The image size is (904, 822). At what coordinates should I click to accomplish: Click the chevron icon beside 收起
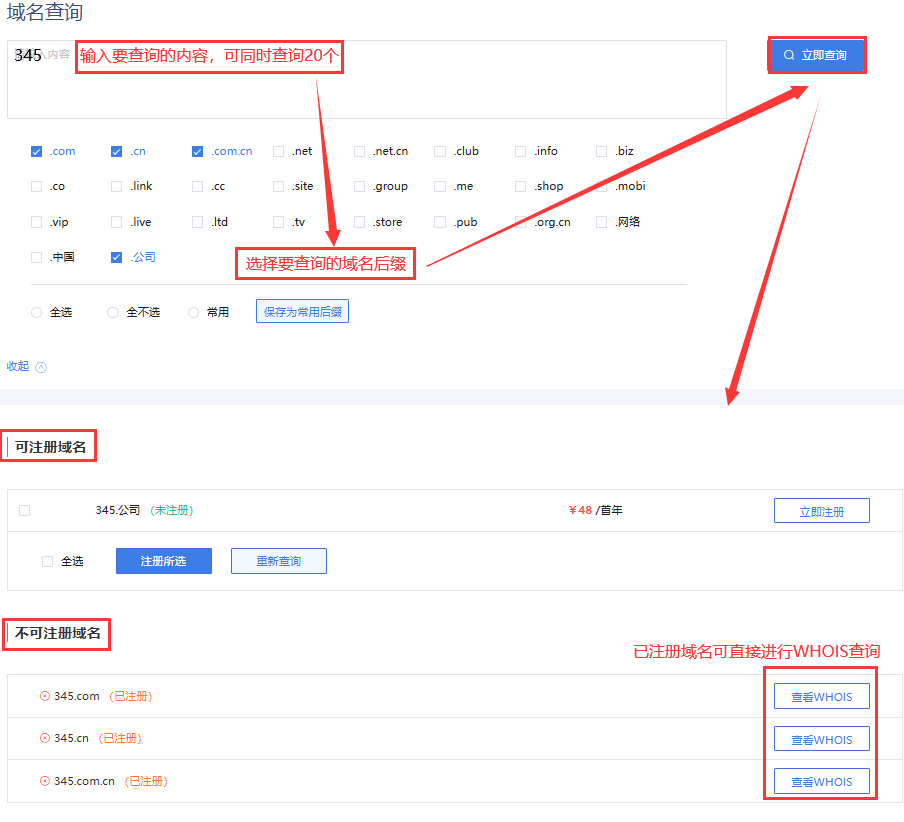41,367
